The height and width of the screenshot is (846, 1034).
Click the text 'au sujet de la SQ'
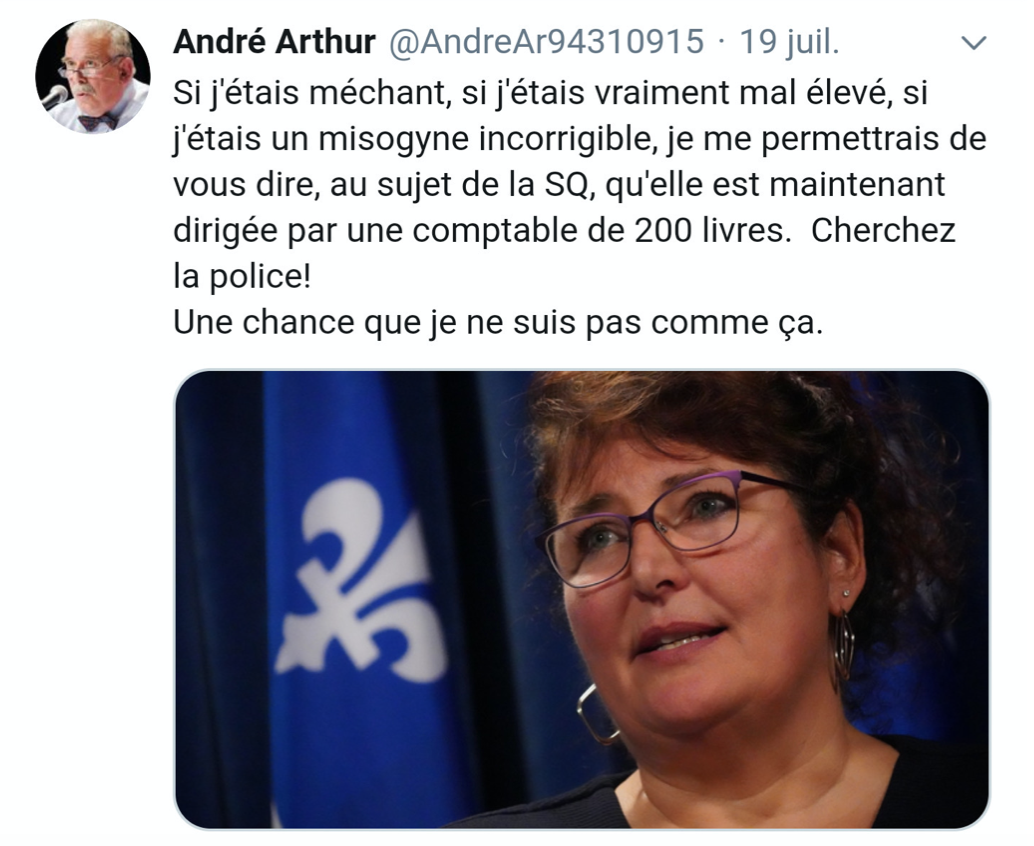coord(459,185)
